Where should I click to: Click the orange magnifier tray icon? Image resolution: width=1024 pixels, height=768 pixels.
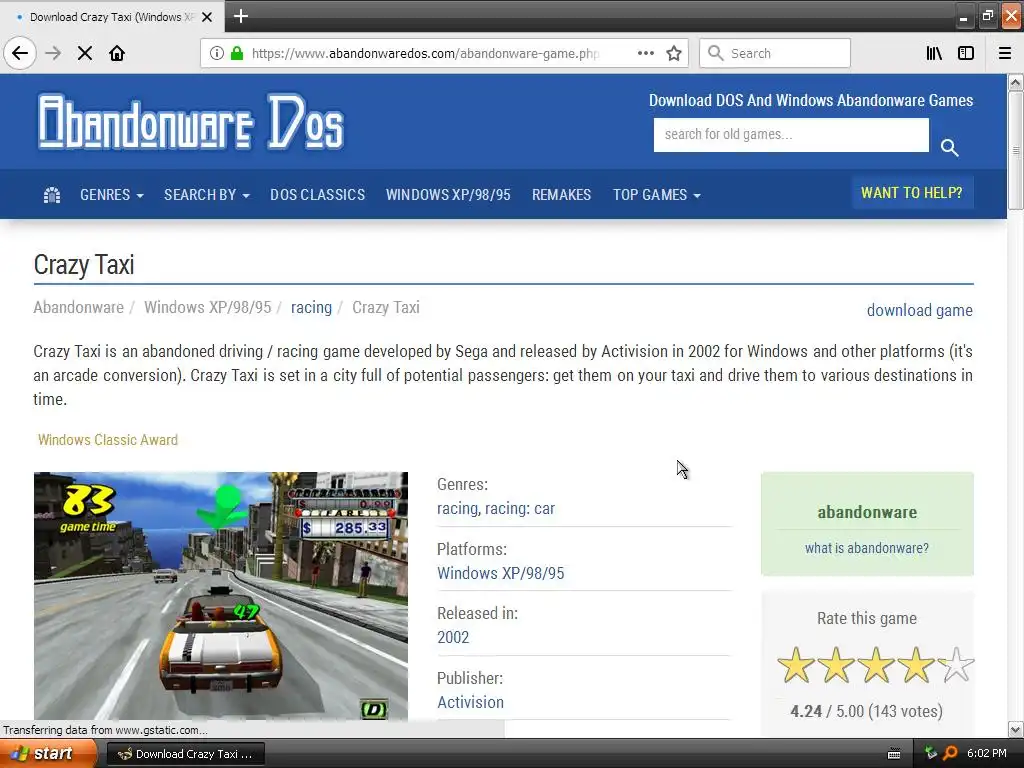(x=950, y=753)
